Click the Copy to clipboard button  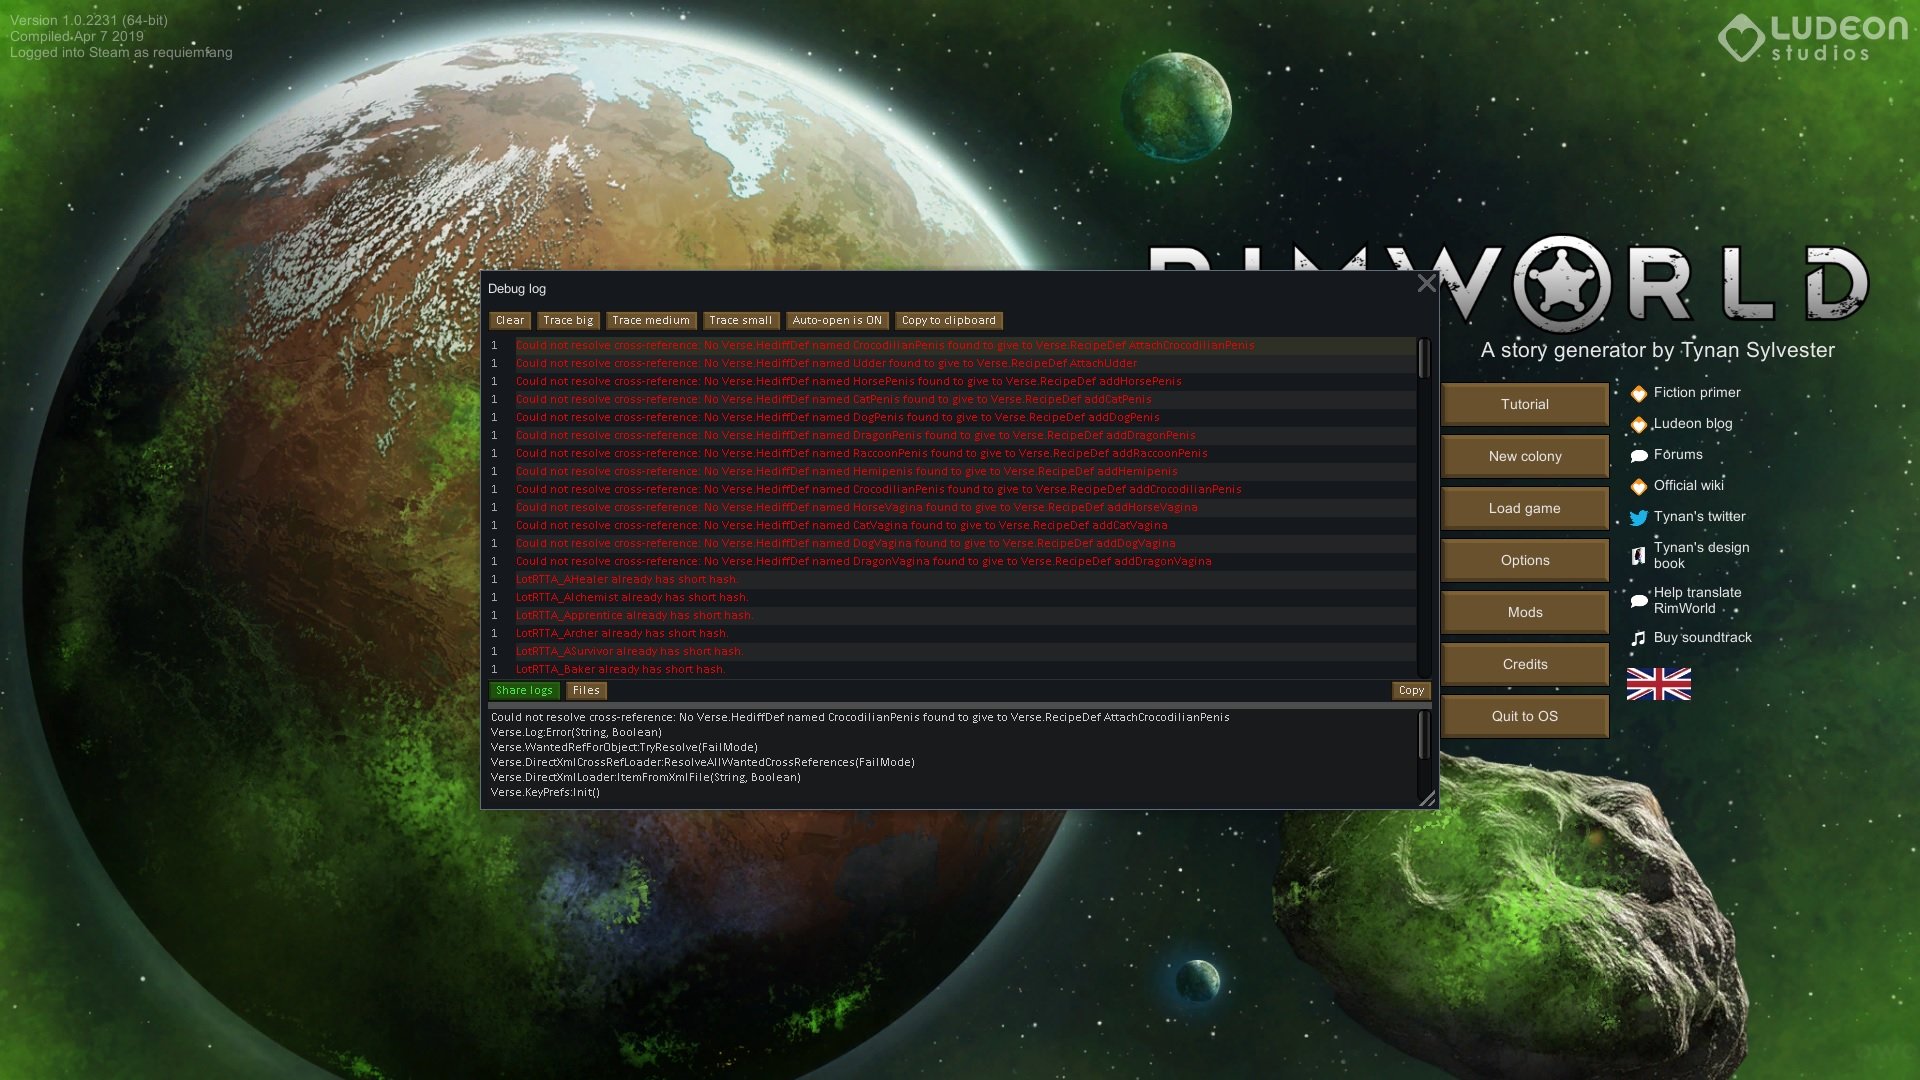pyautogui.click(x=948, y=320)
